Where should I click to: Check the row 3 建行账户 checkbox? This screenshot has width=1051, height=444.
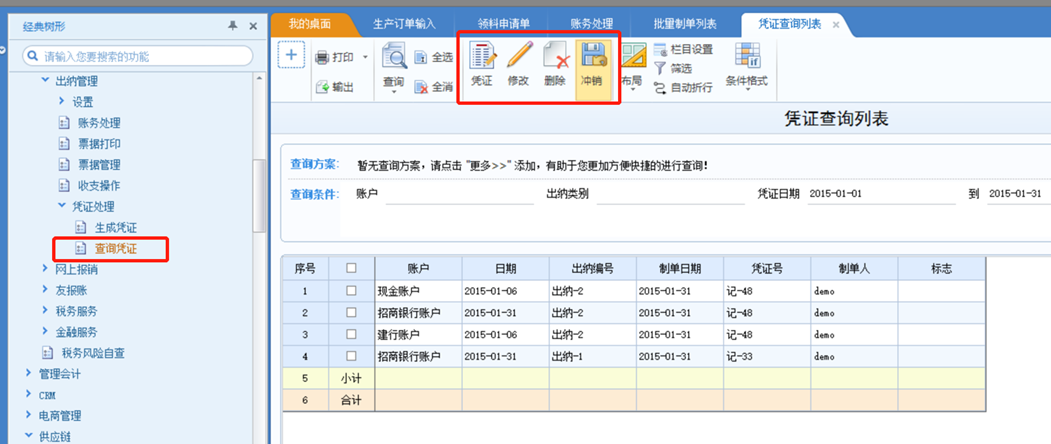351,334
